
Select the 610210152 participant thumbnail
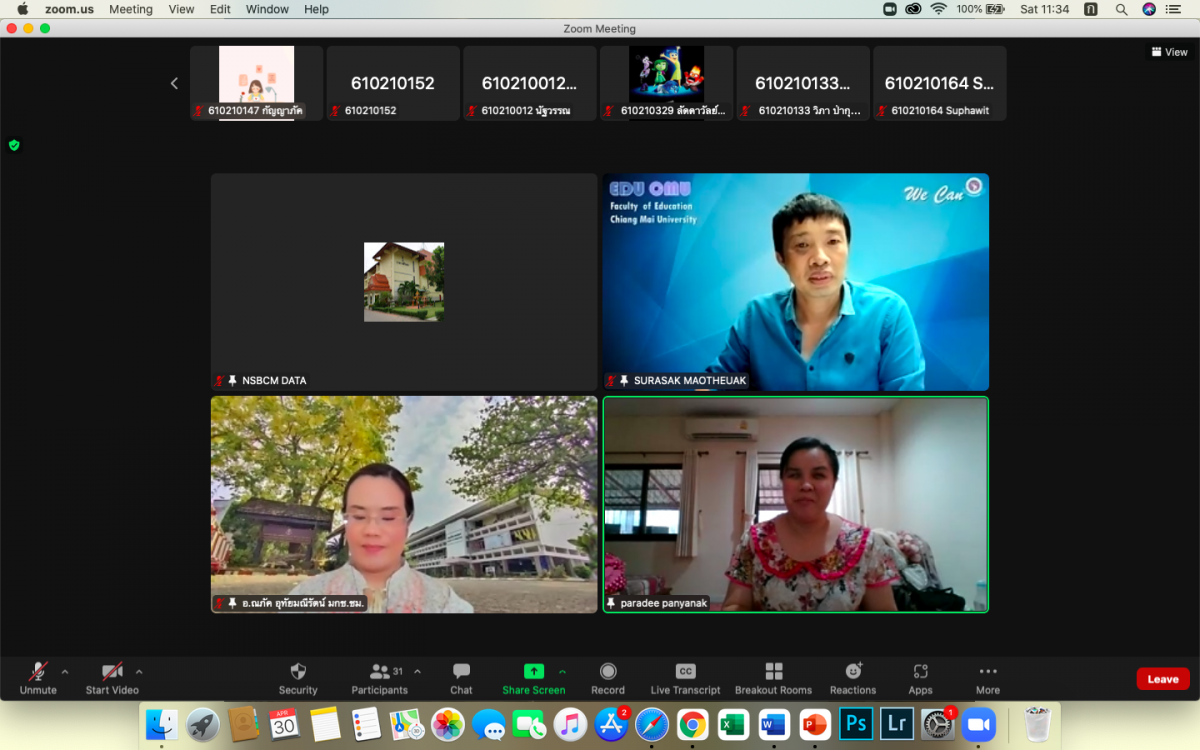point(393,84)
